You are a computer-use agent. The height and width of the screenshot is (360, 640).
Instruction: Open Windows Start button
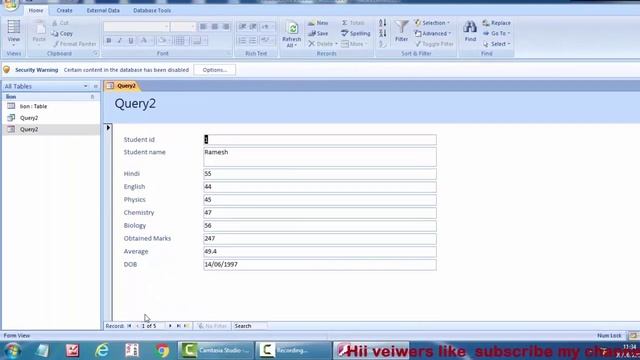coord(13,351)
